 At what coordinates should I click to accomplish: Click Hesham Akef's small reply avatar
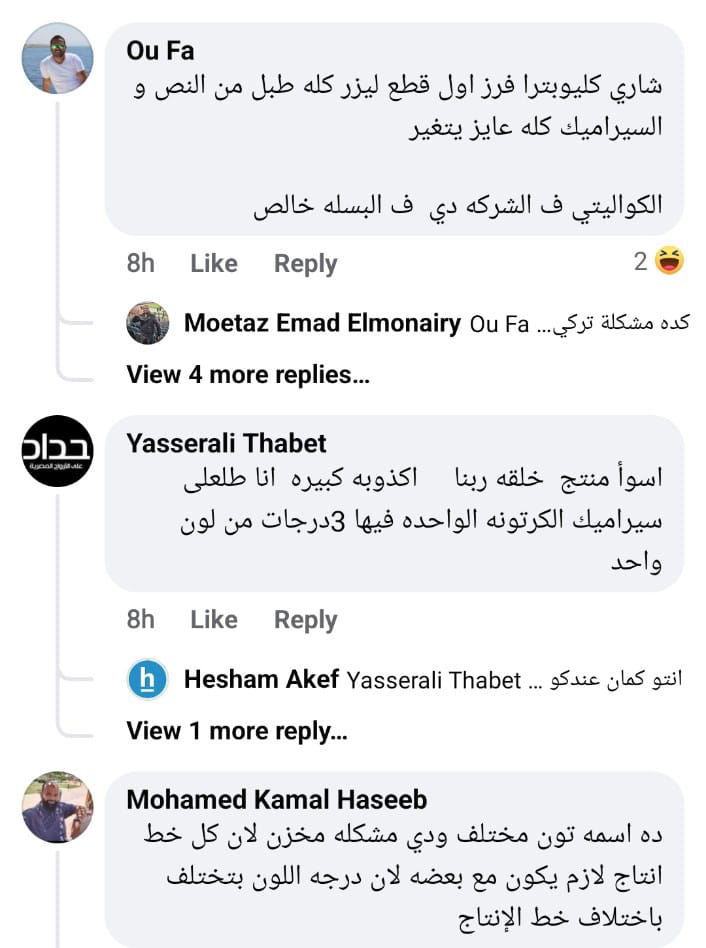(x=148, y=680)
